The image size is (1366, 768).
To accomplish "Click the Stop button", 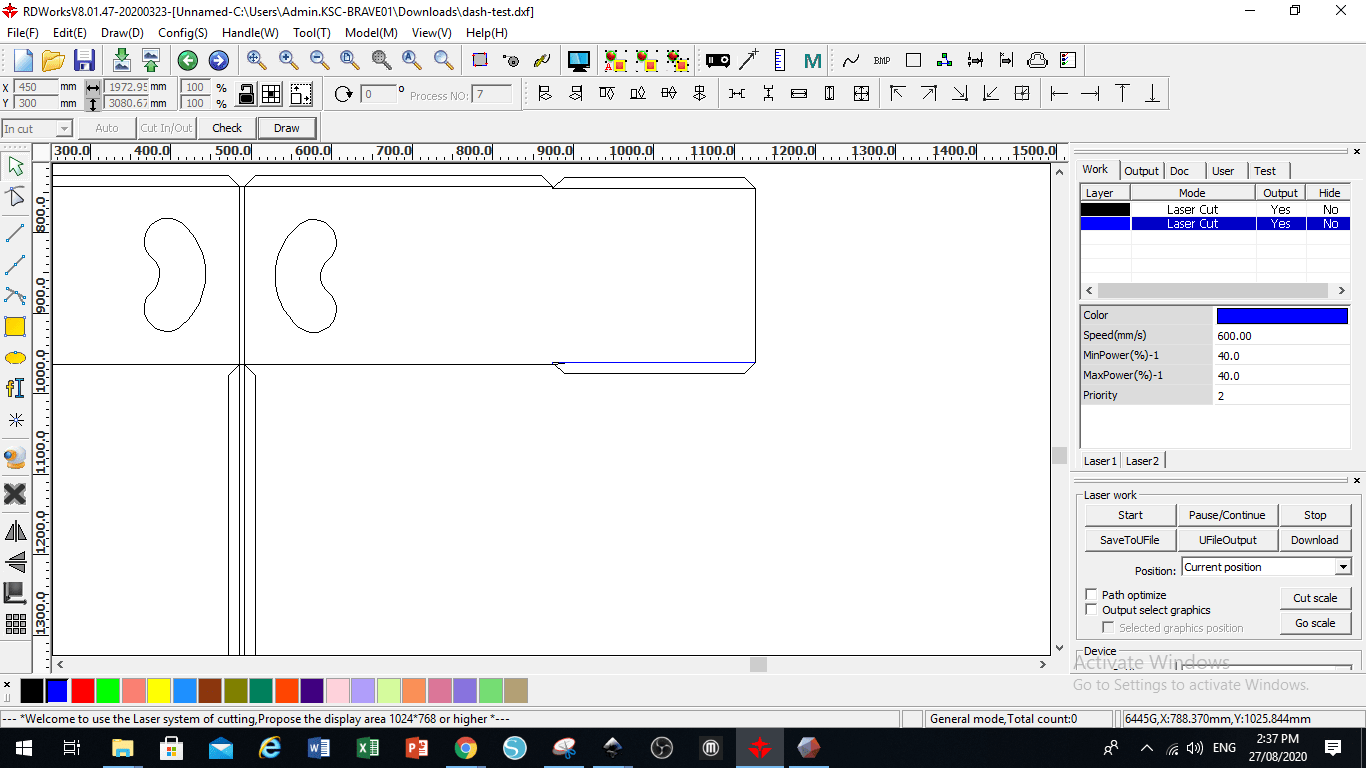I will (1315, 515).
